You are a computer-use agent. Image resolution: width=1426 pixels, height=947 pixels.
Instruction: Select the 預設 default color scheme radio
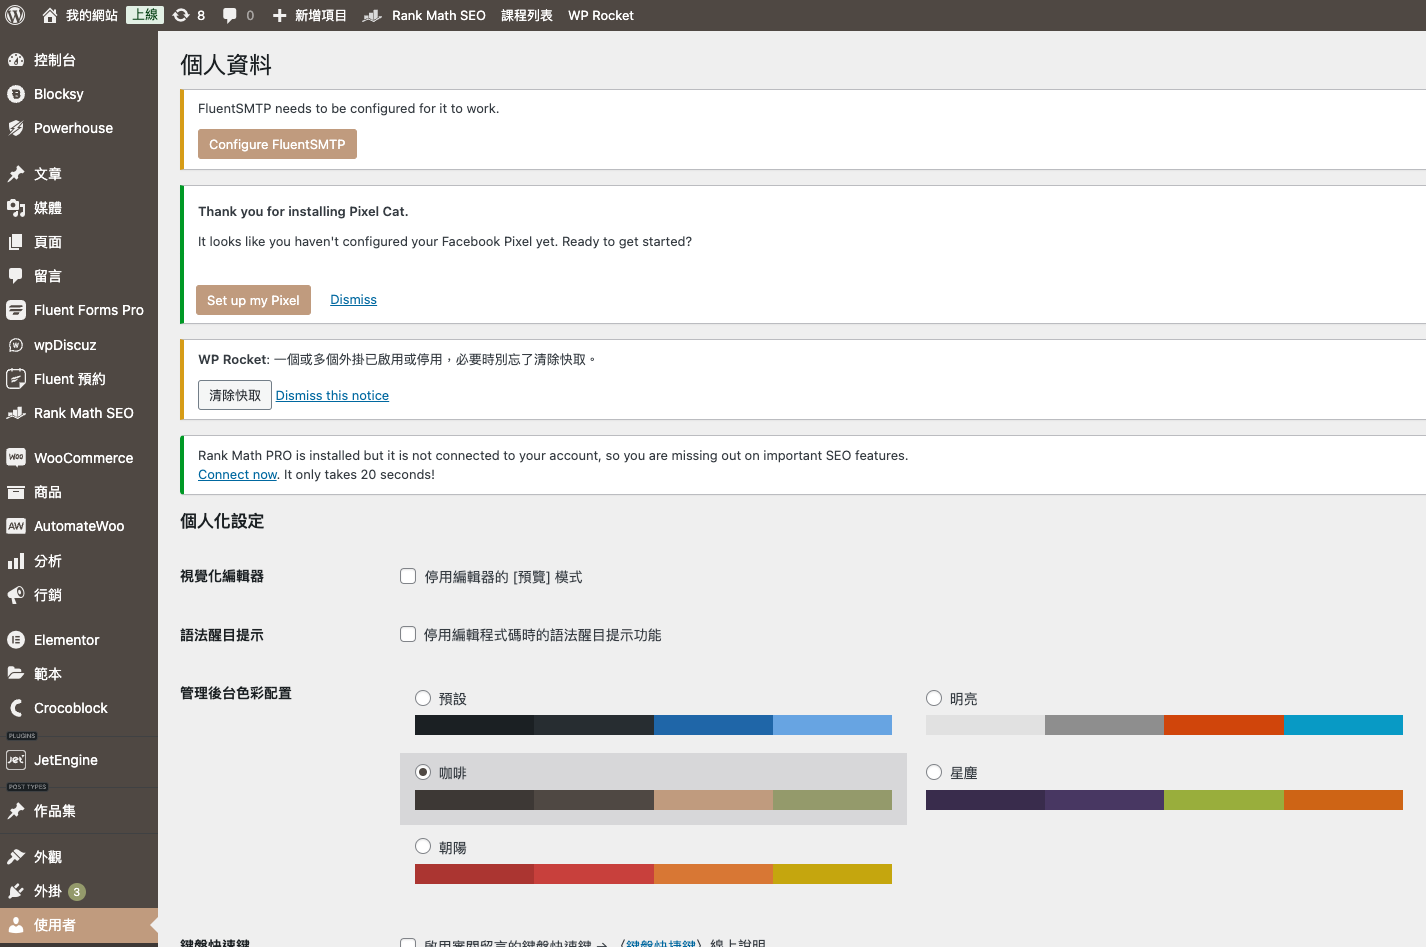423,698
